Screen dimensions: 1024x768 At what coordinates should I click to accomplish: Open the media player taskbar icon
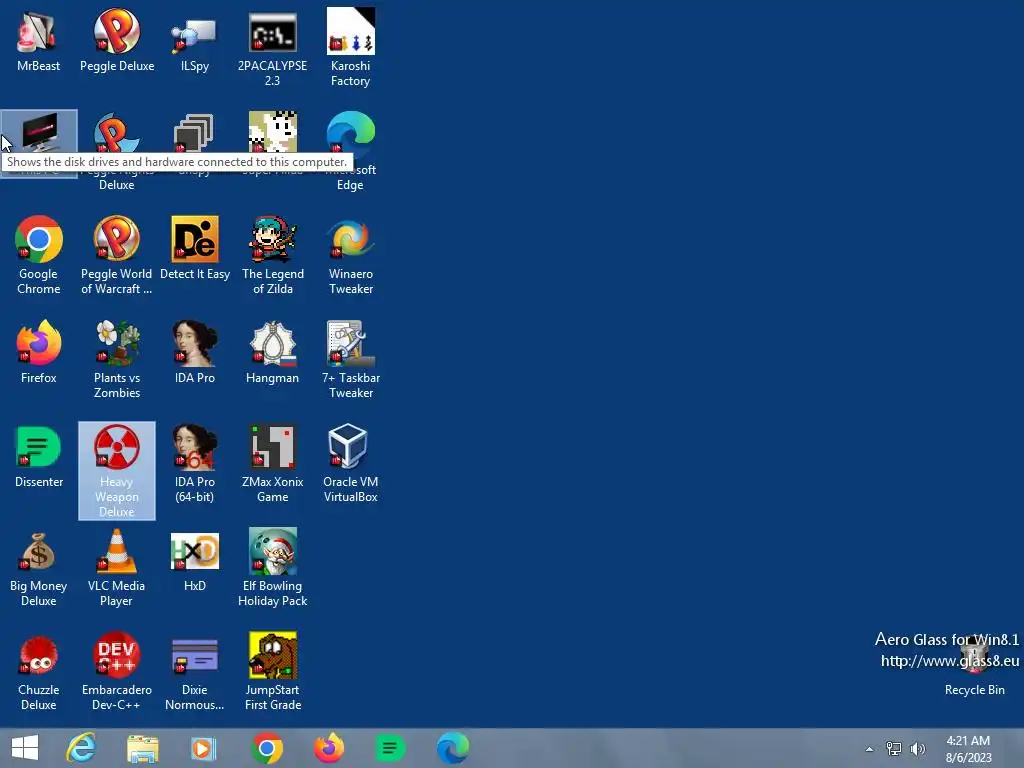(x=203, y=748)
